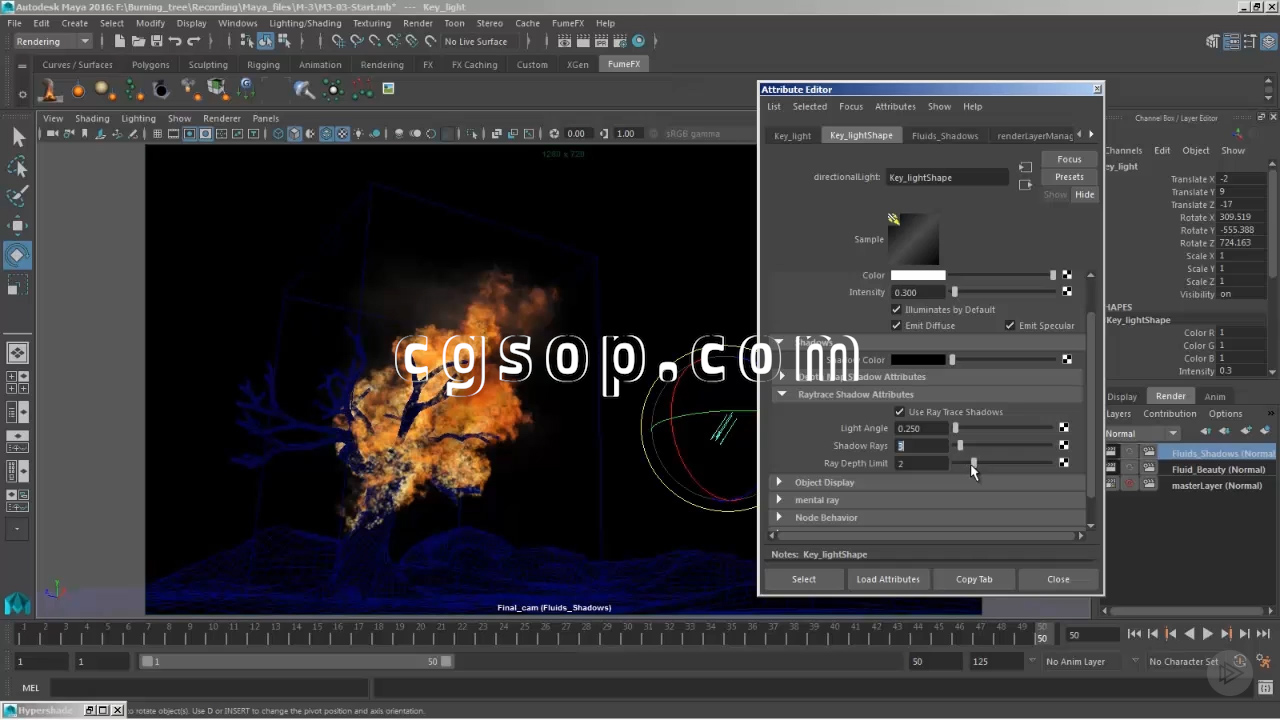Viewport: 1280px width, 720px height.
Task: Uncheck Use Ray Trace Shadows
Action: point(900,412)
